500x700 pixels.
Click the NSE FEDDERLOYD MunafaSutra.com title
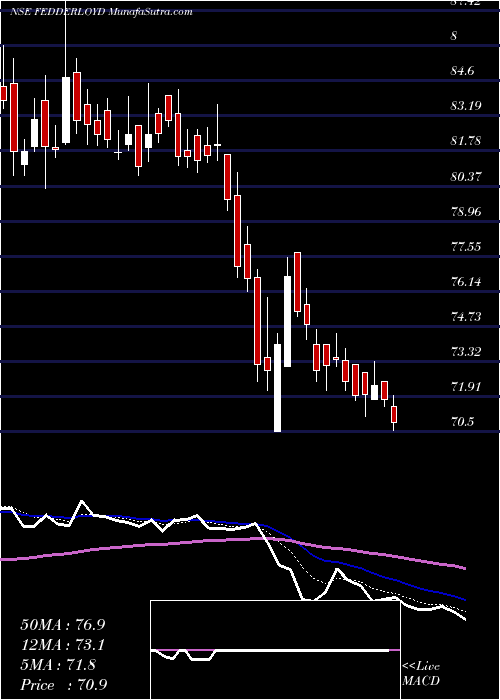point(101,12)
